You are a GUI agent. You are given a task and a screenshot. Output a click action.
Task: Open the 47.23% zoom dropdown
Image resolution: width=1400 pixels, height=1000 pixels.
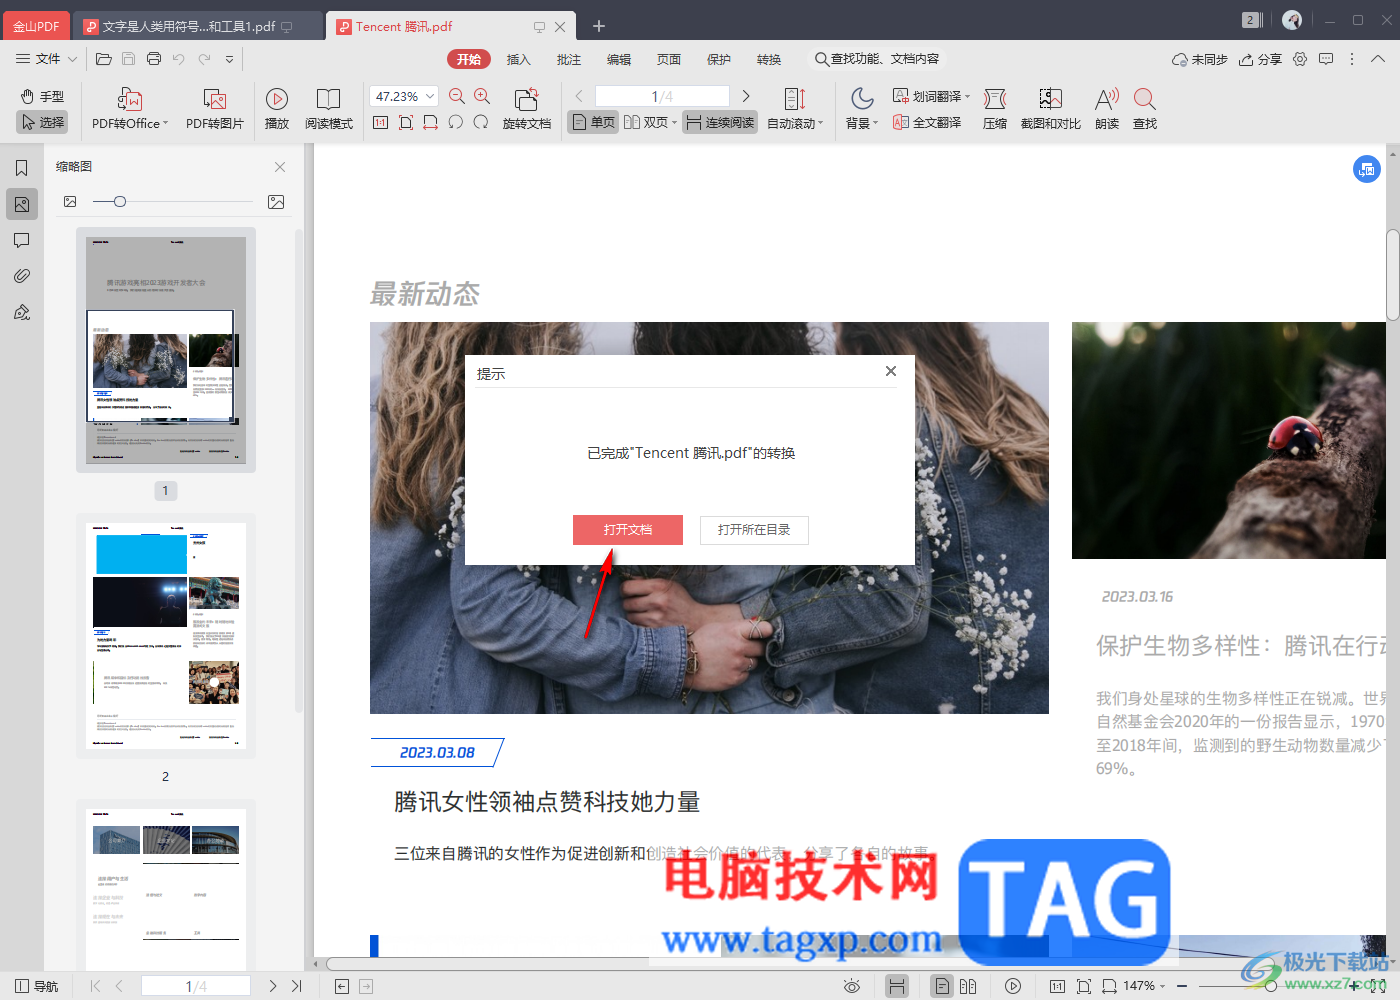[430, 96]
